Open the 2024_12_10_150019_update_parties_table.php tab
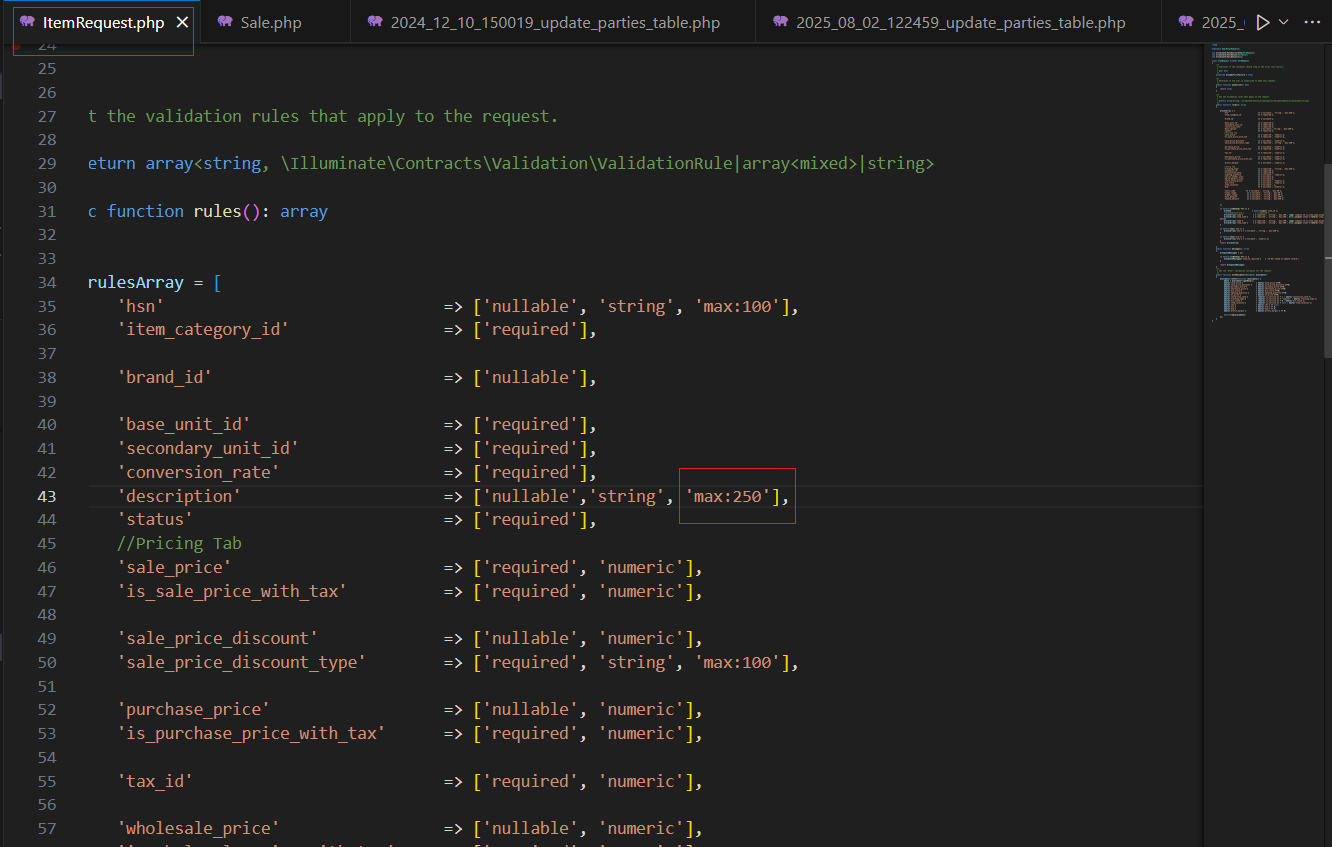The image size is (1332, 847). click(555, 22)
